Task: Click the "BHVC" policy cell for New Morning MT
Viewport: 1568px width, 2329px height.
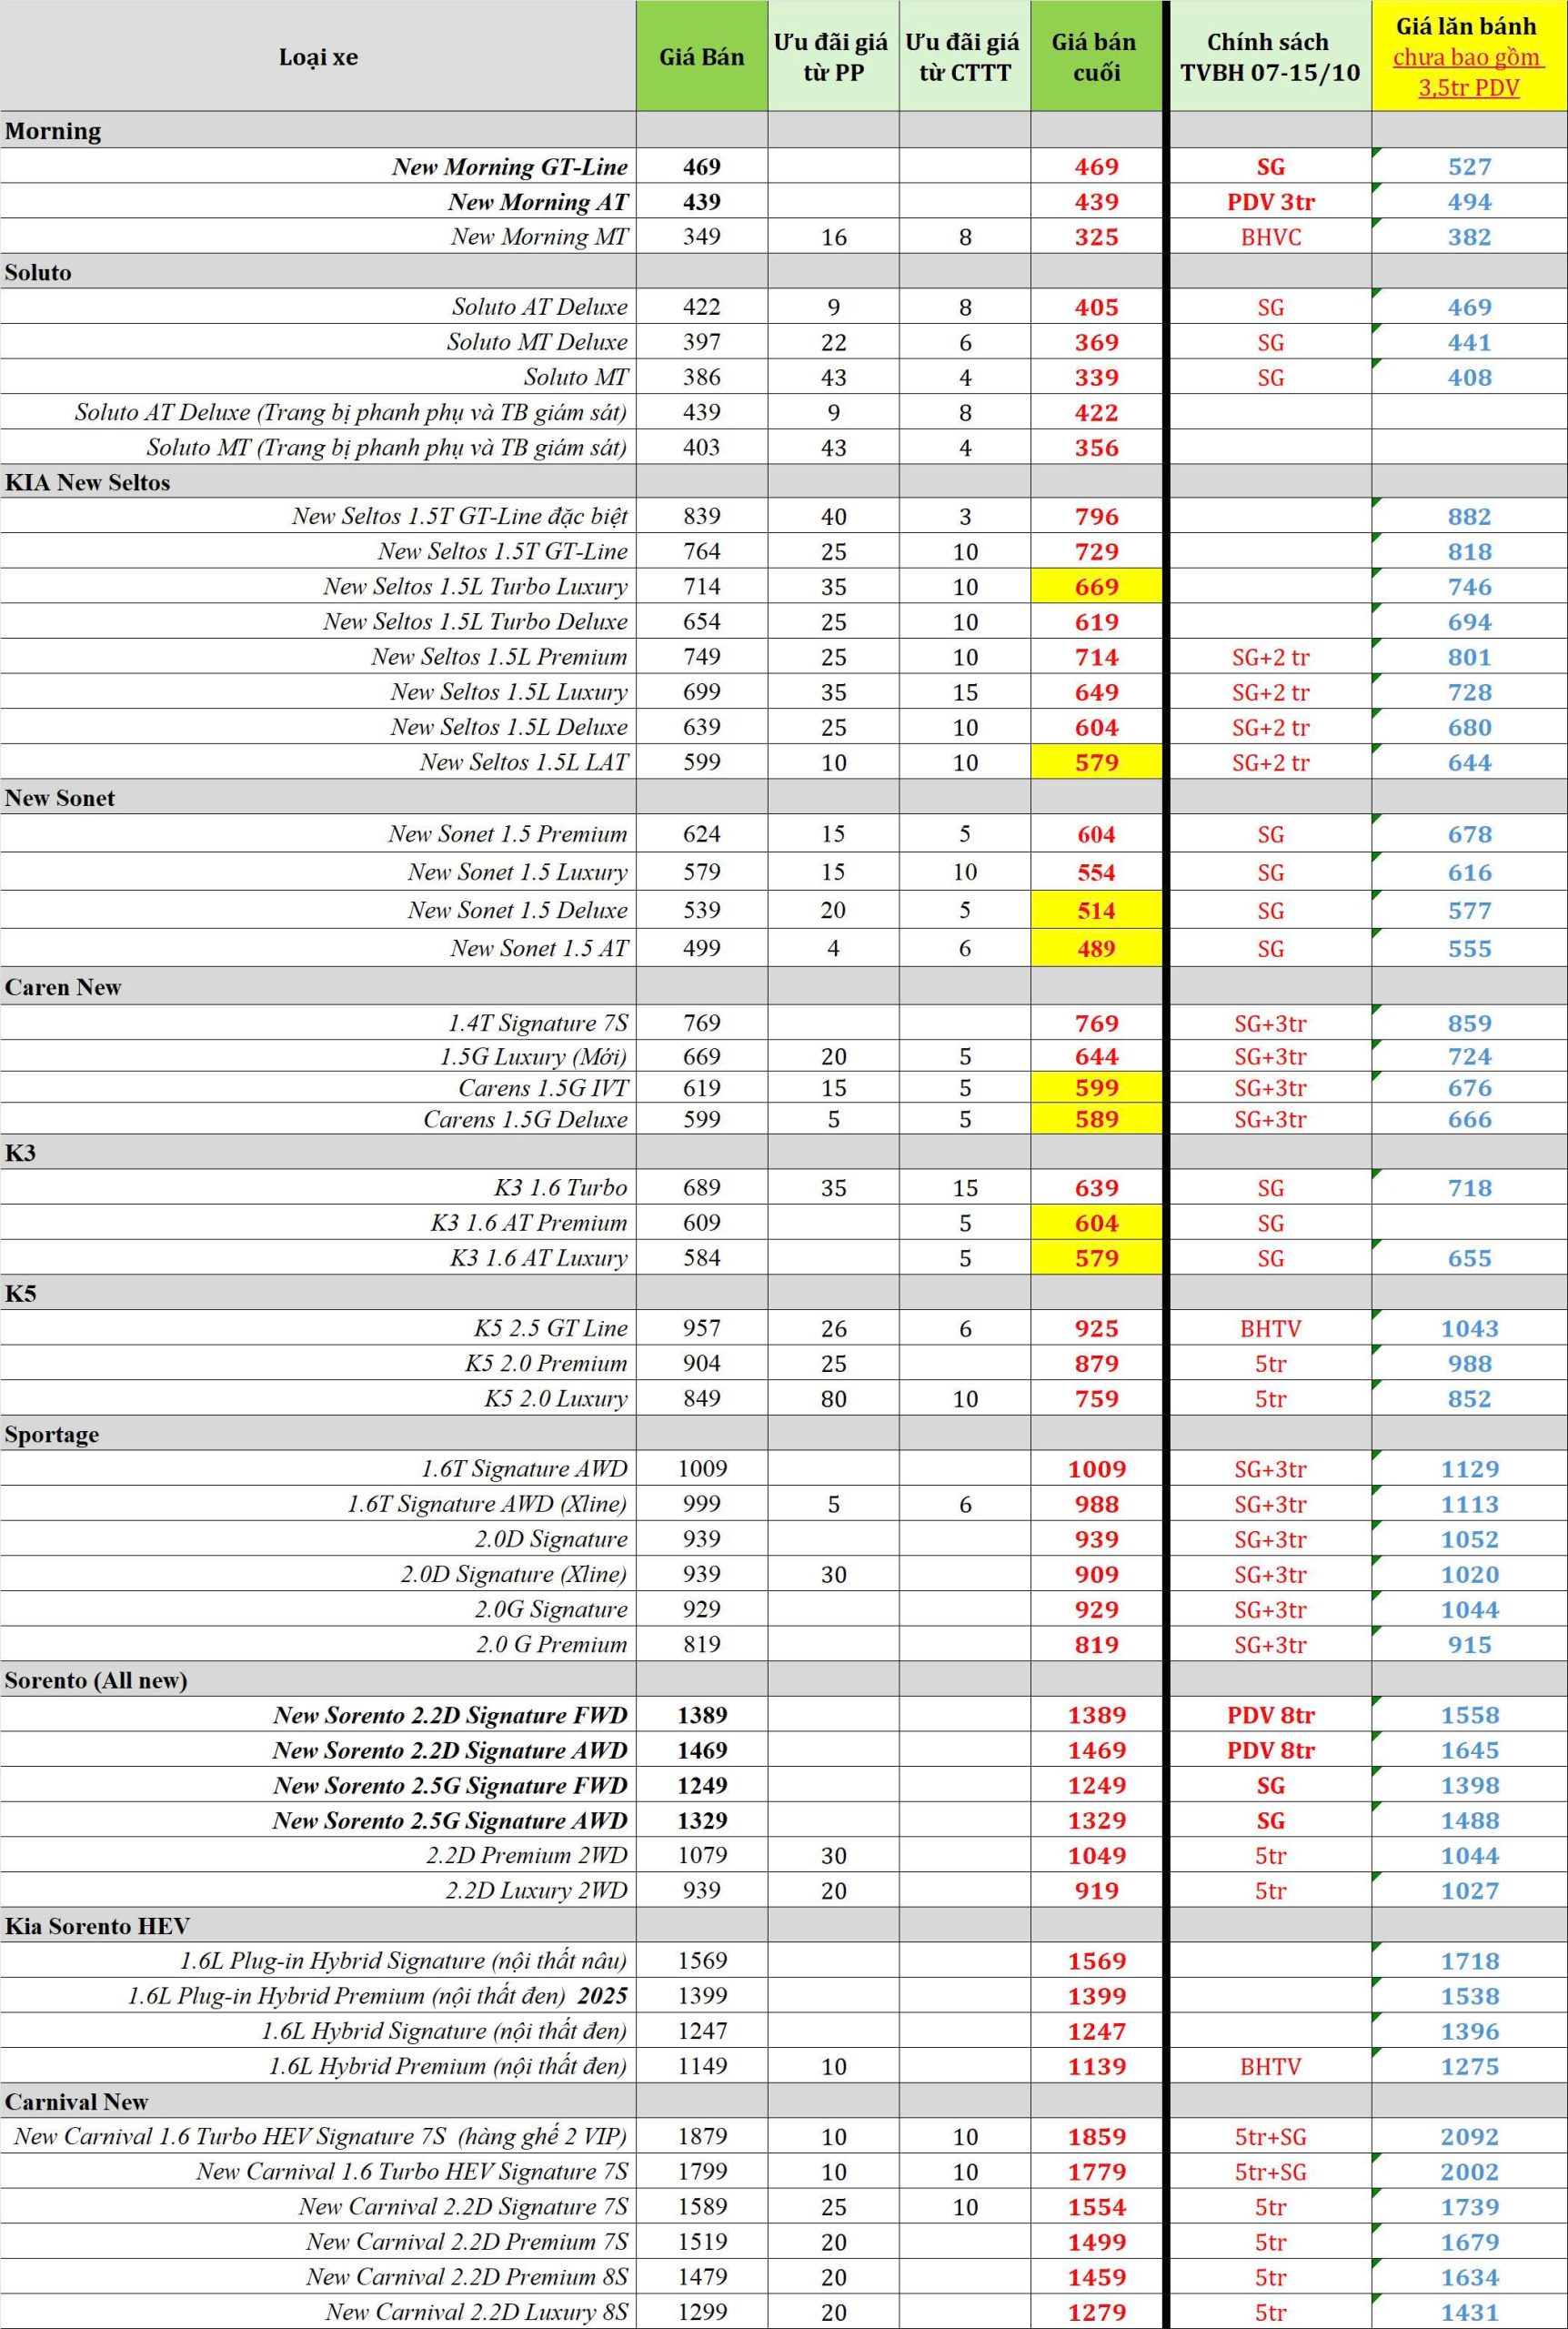Action: point(1270,237)
